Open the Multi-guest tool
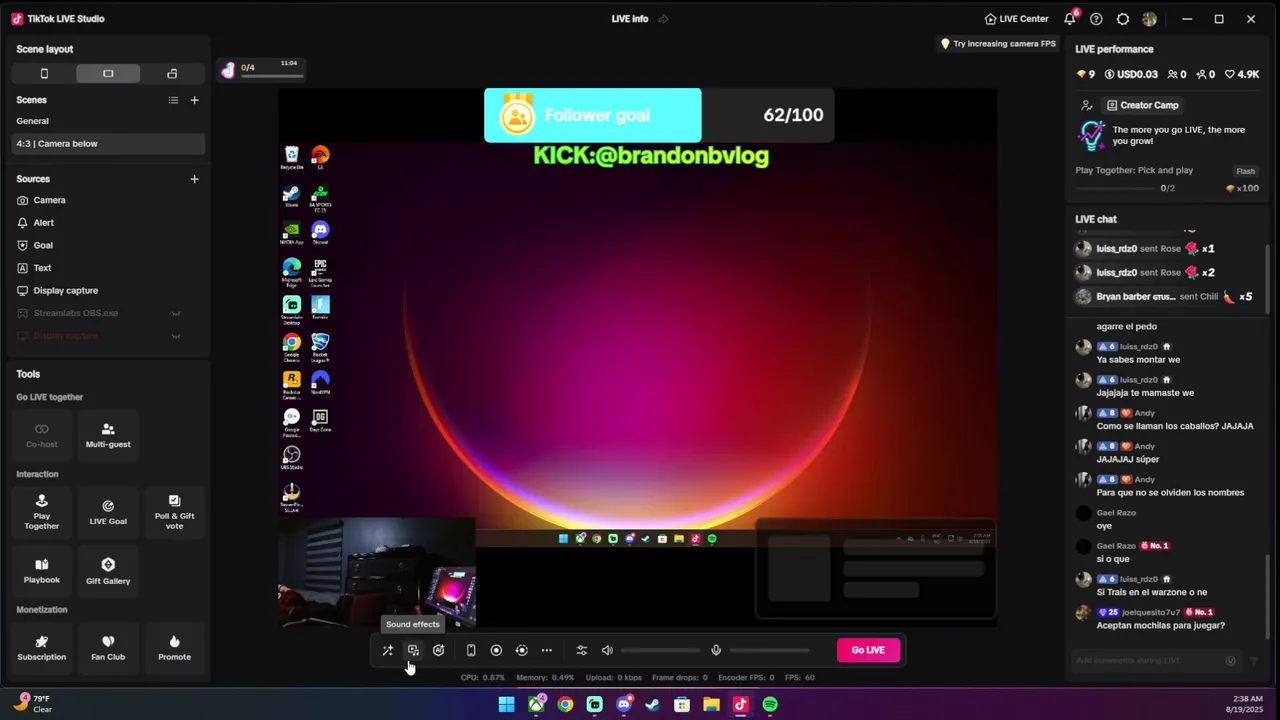Viewport: 1280px width, 720px height. pyautogui.click(x=108, y=435)
